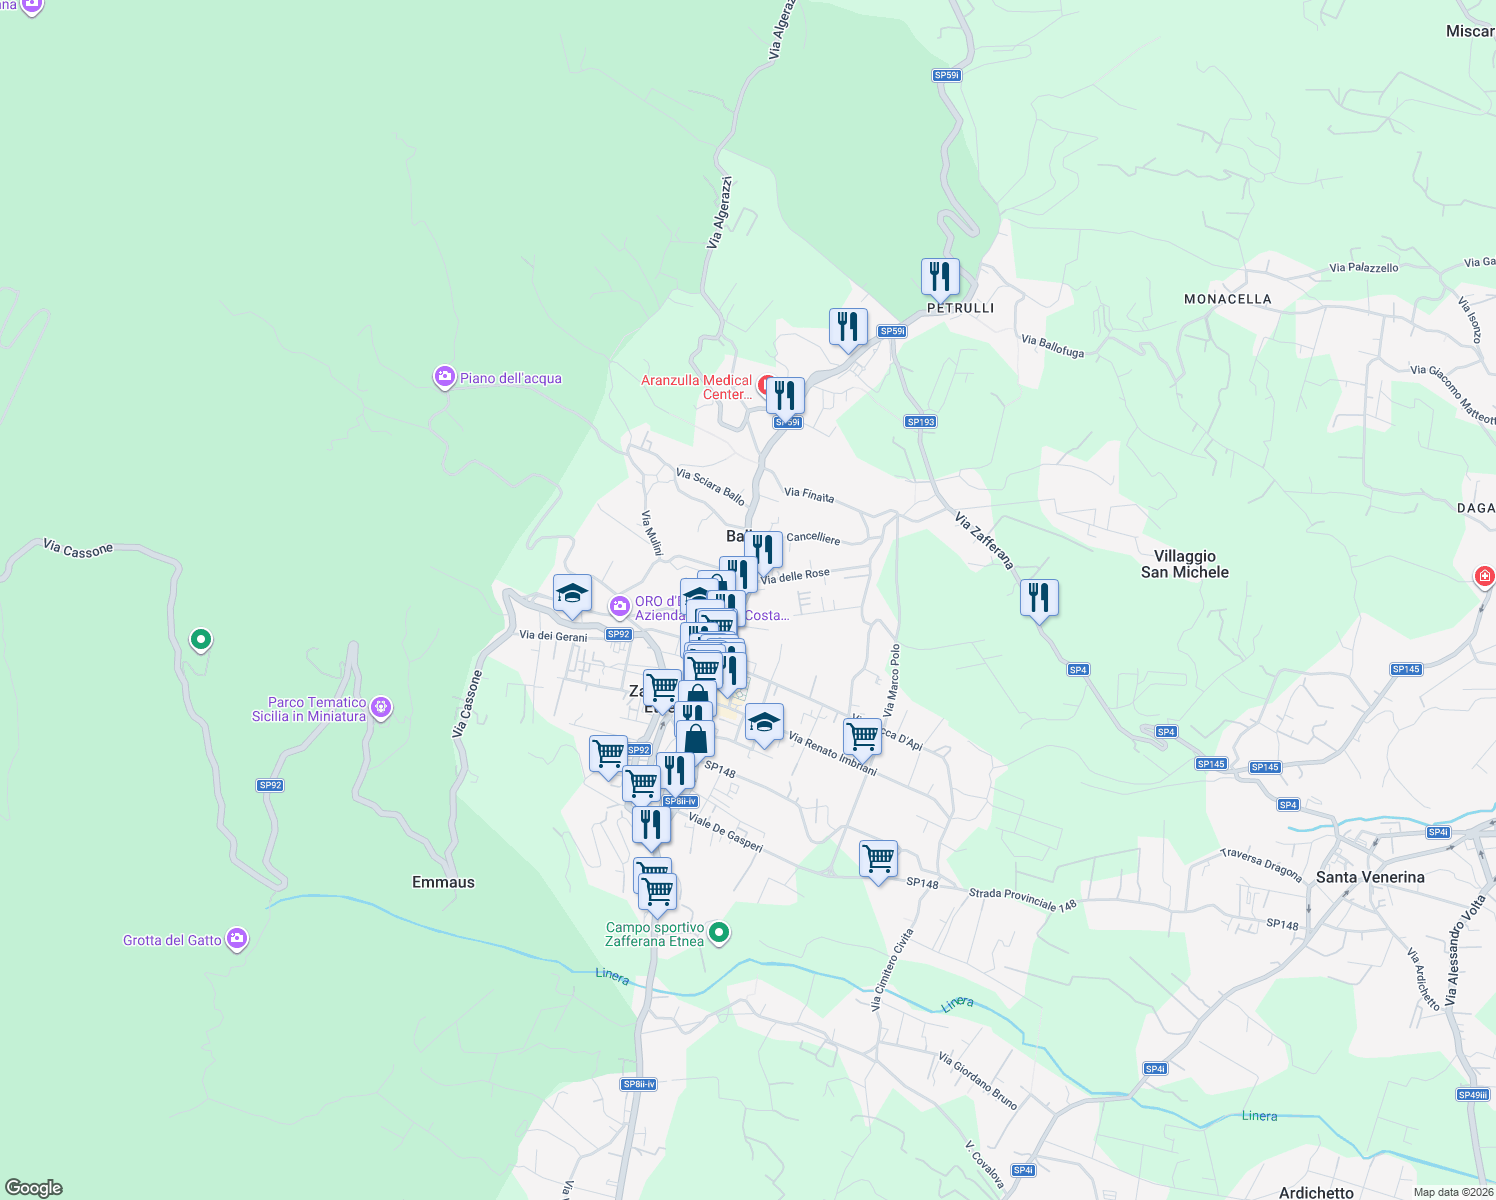Click the shopping bag icon in Zafferana center

(696, 738)
